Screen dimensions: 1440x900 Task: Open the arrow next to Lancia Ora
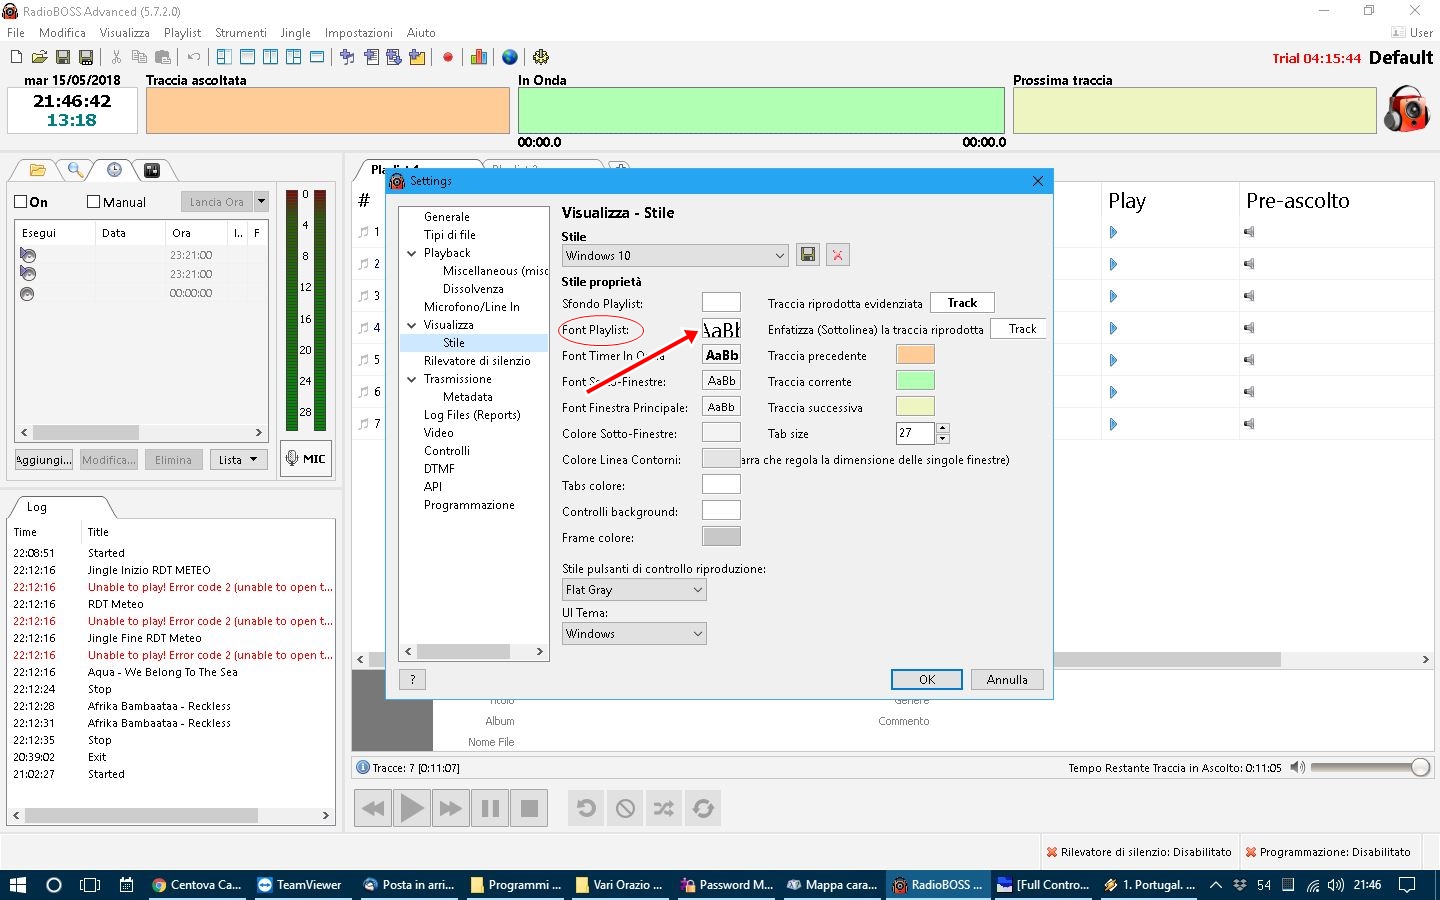261,201
